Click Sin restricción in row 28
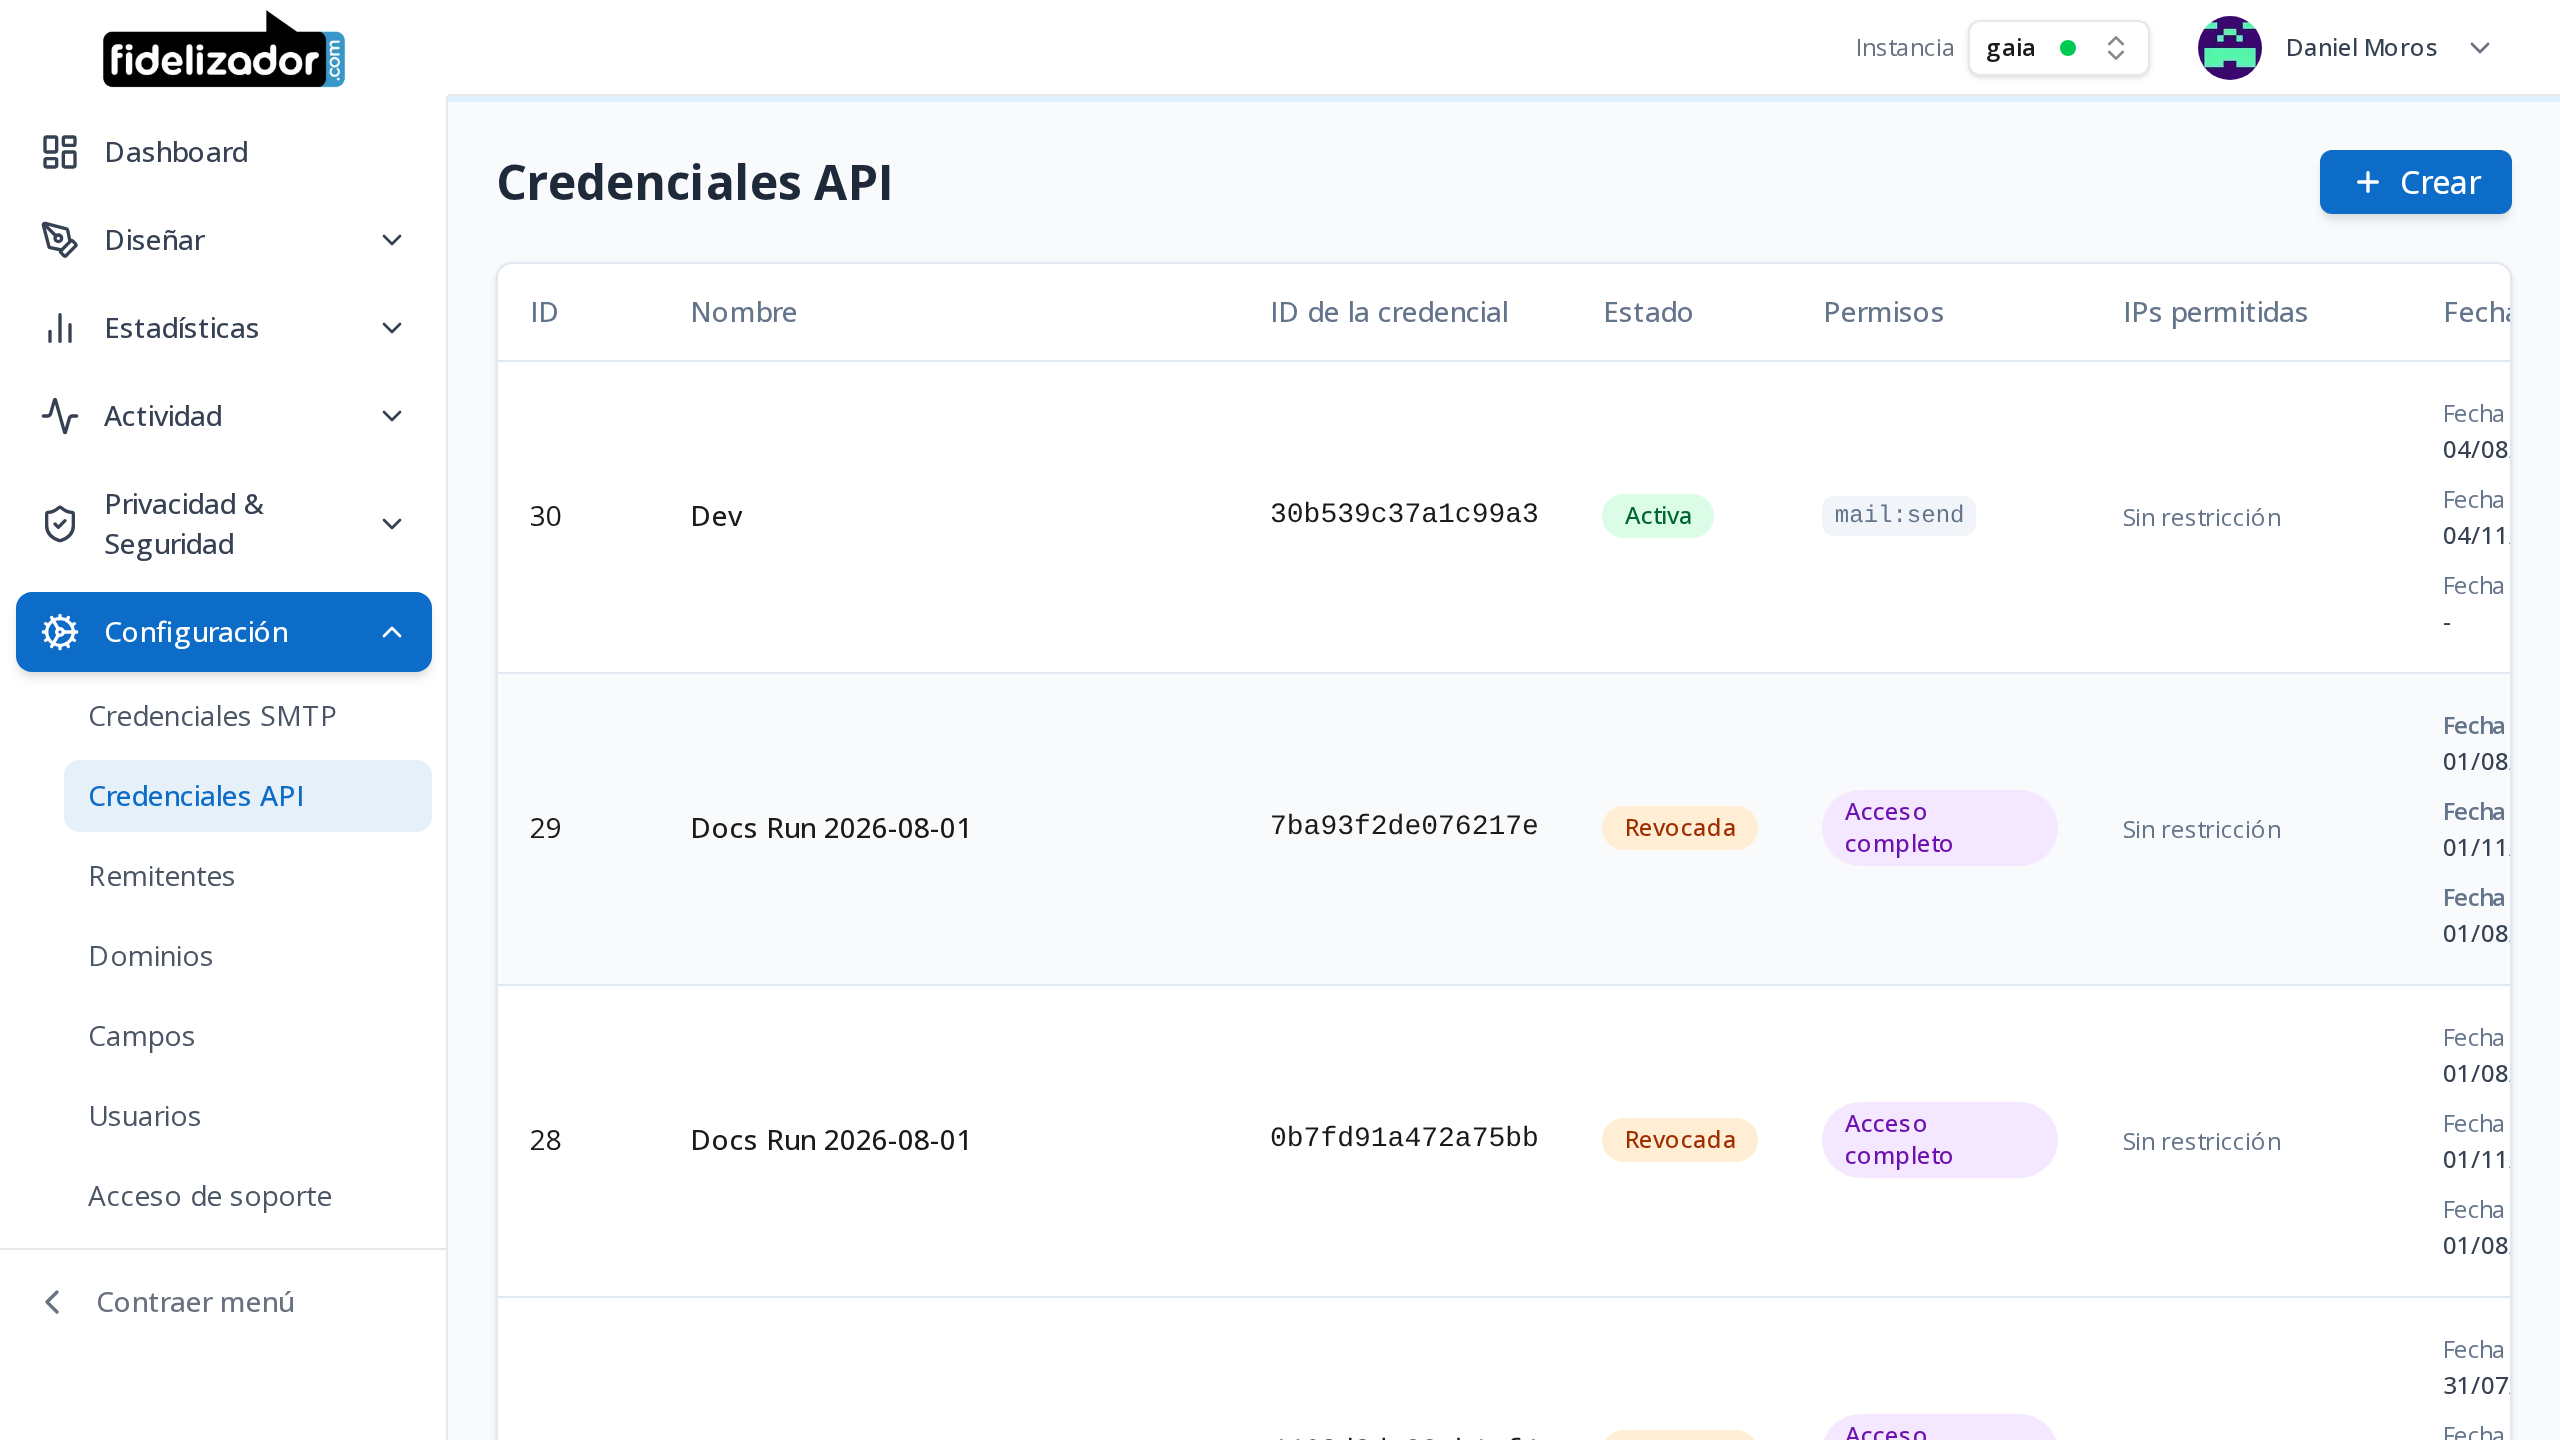Image resolution: width=2560 pixels, height=1440 pixels. pyautogui.click(x=2201, y=1141)
